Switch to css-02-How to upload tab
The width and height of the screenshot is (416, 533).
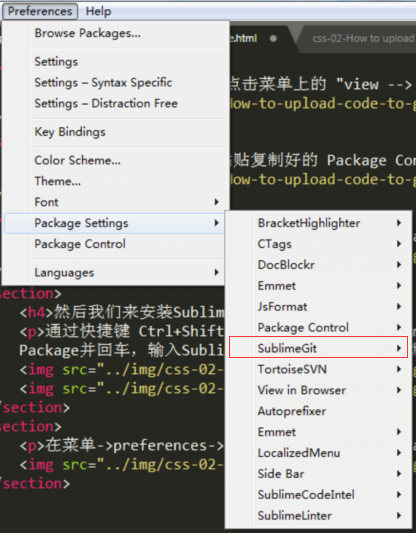[362, 38]
